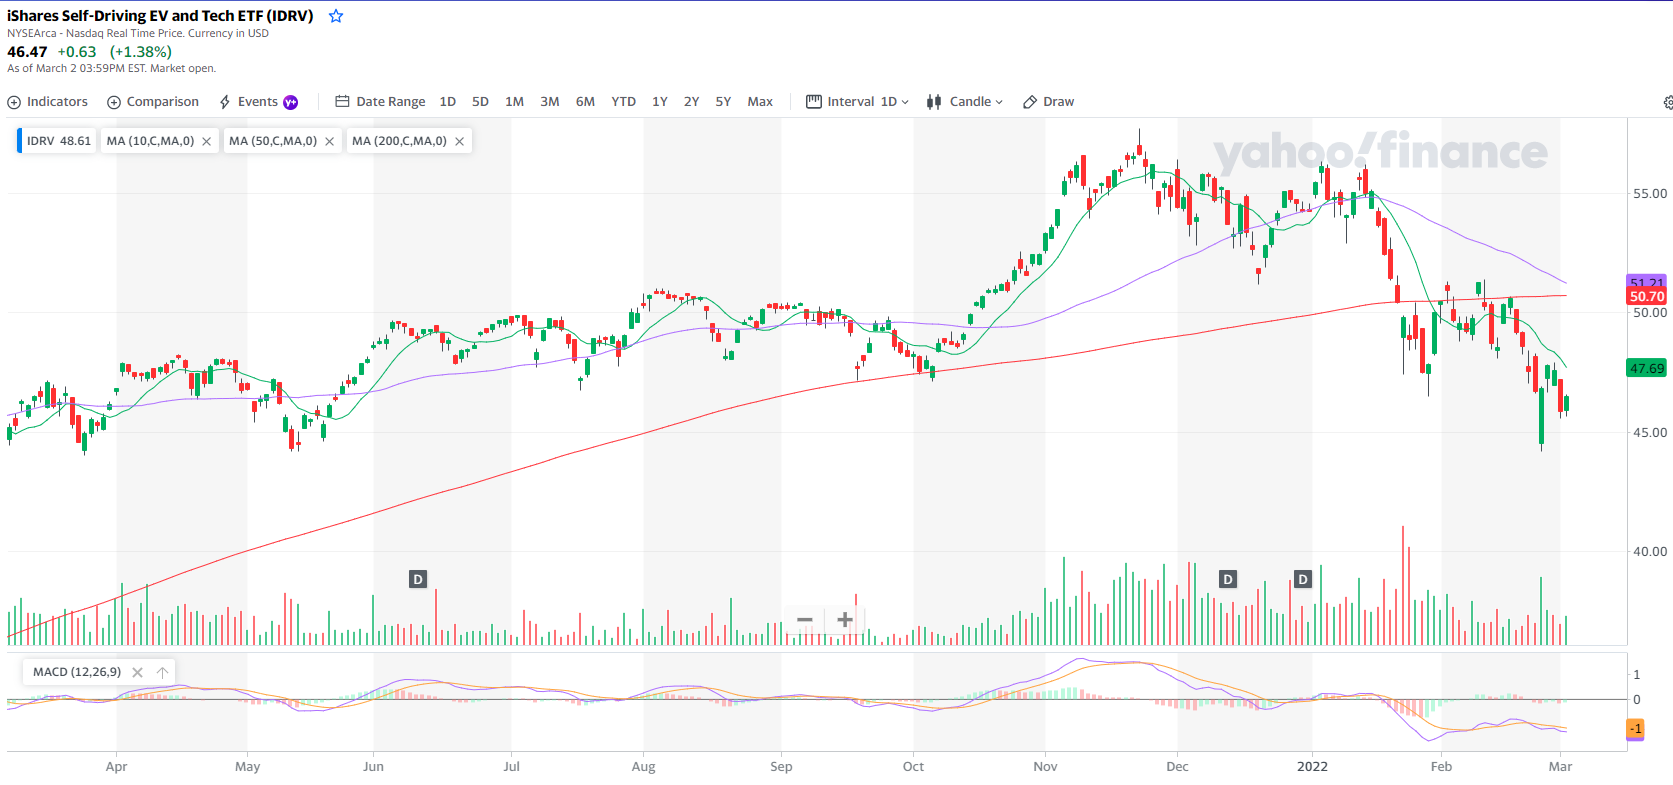This screenshot has width=1673, height=785.
Task: Activate the Draw tool
Action: coord(1048,102)
